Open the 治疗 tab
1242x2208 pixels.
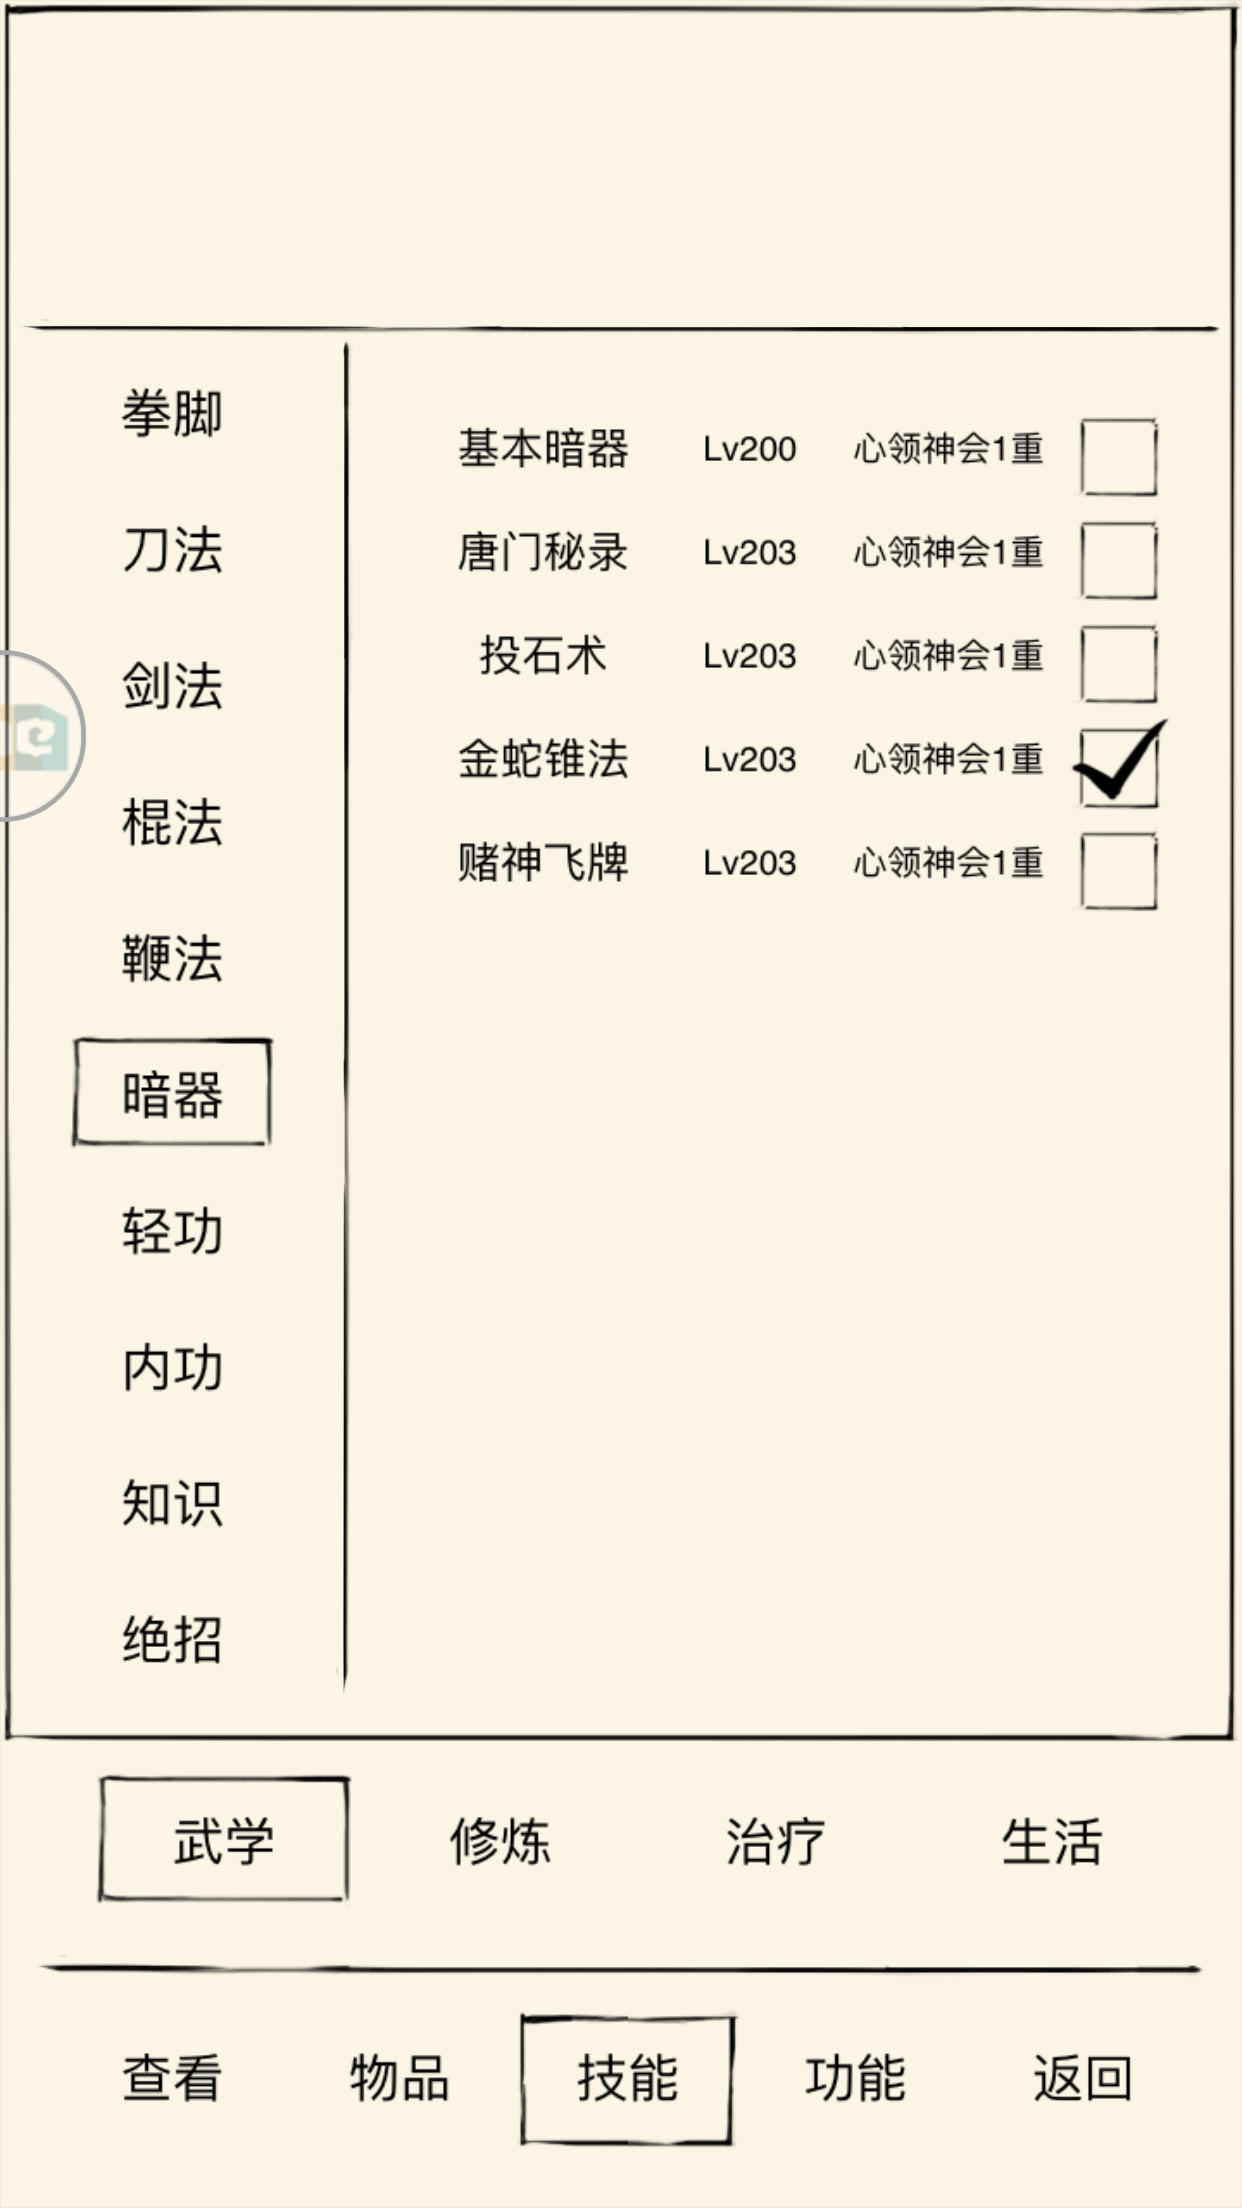click(775, 1841)
